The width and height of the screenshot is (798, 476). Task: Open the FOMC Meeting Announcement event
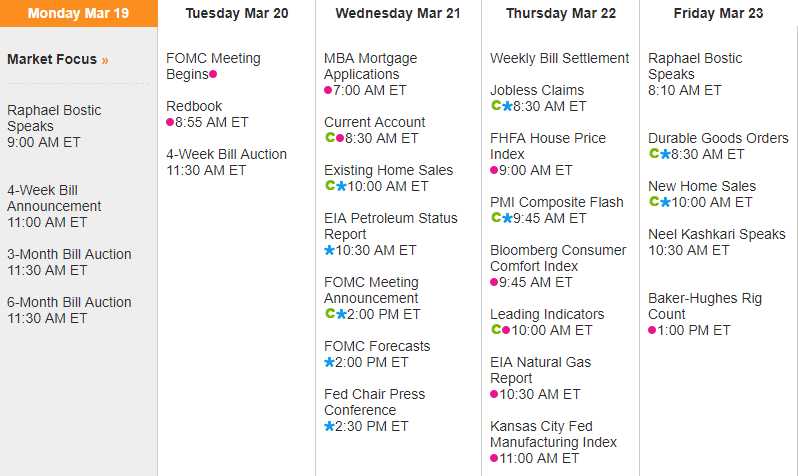[371, 290]
